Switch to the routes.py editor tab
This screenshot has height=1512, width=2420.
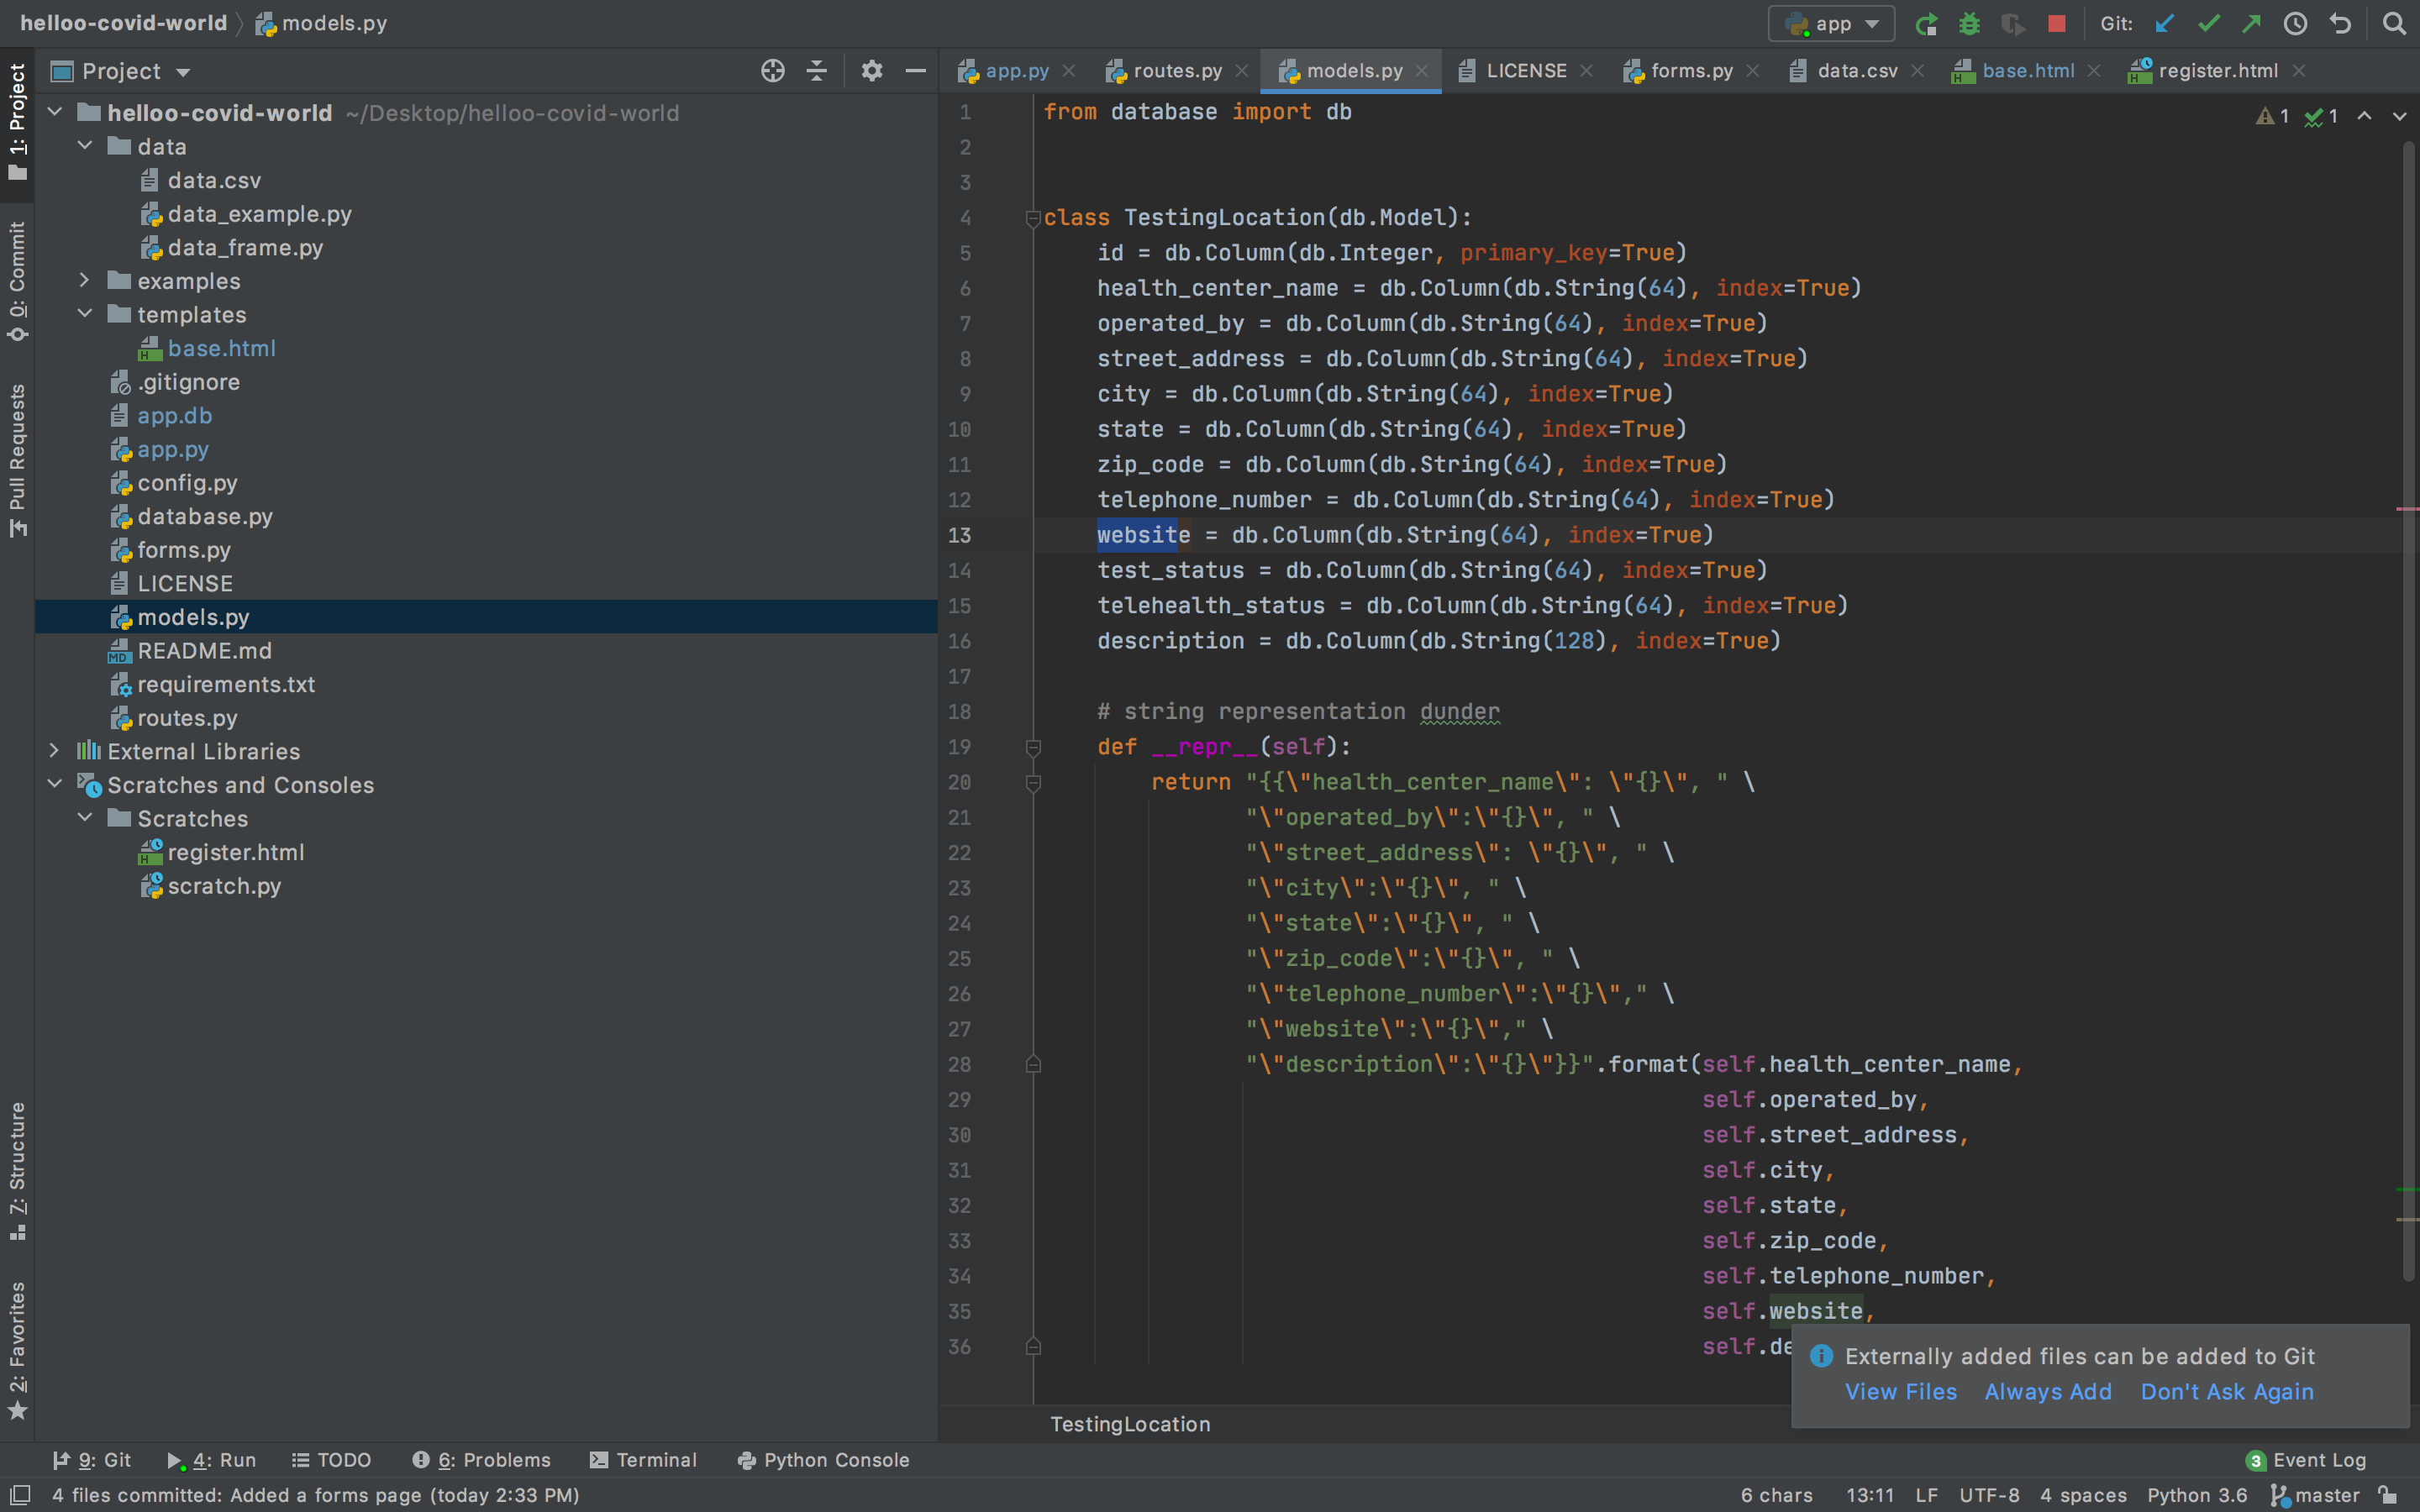[1176, 71]
